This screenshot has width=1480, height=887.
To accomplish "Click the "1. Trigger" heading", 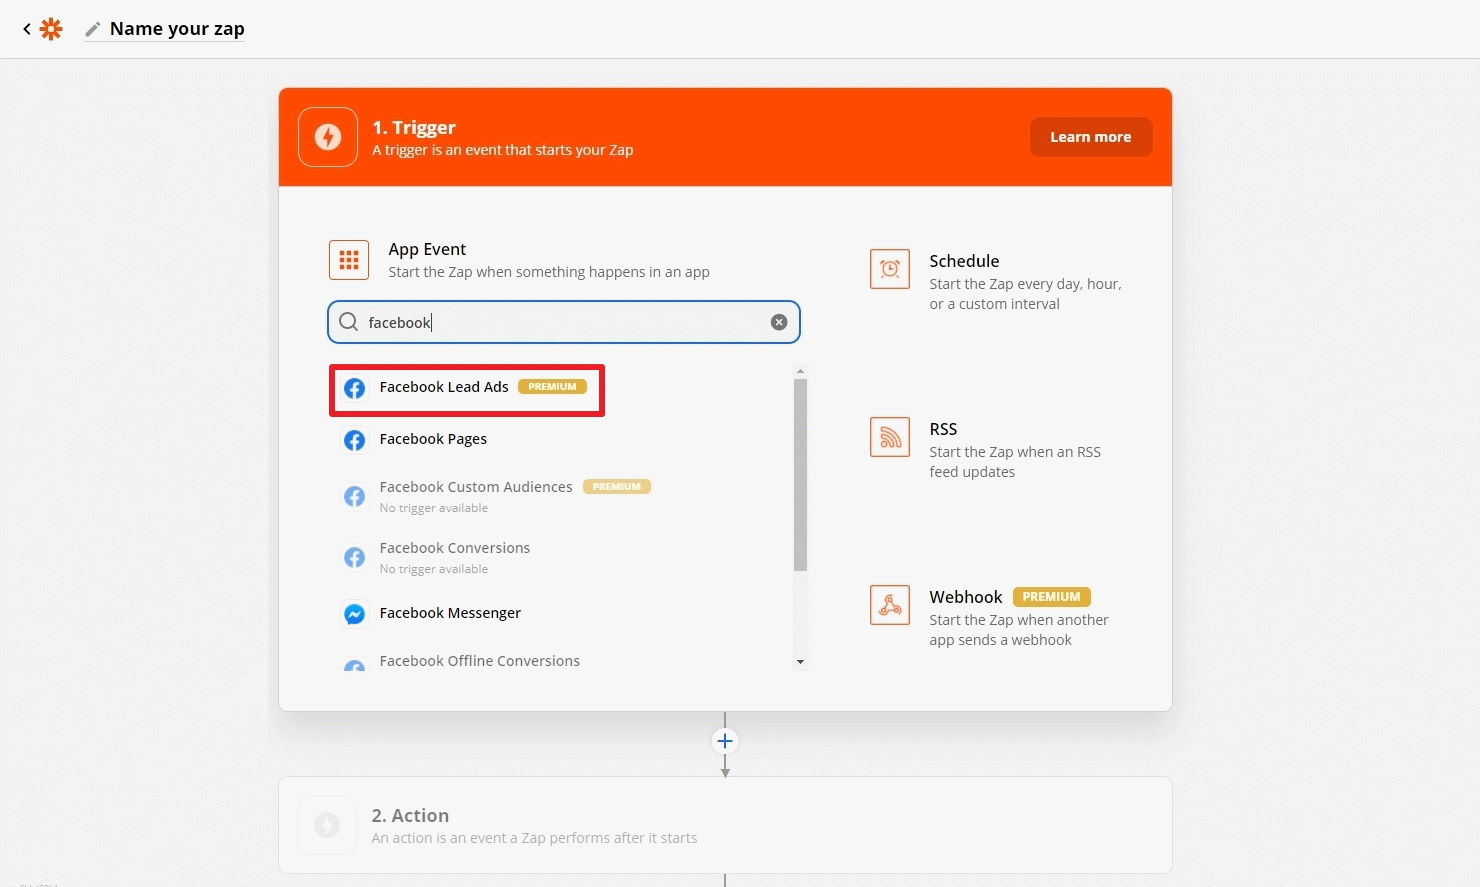I will 414,127.
